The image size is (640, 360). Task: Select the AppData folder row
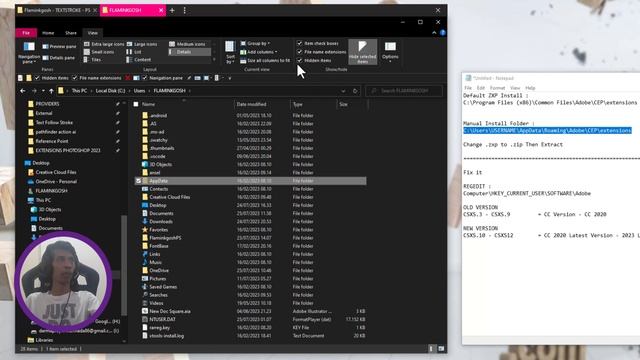(250, 181)
